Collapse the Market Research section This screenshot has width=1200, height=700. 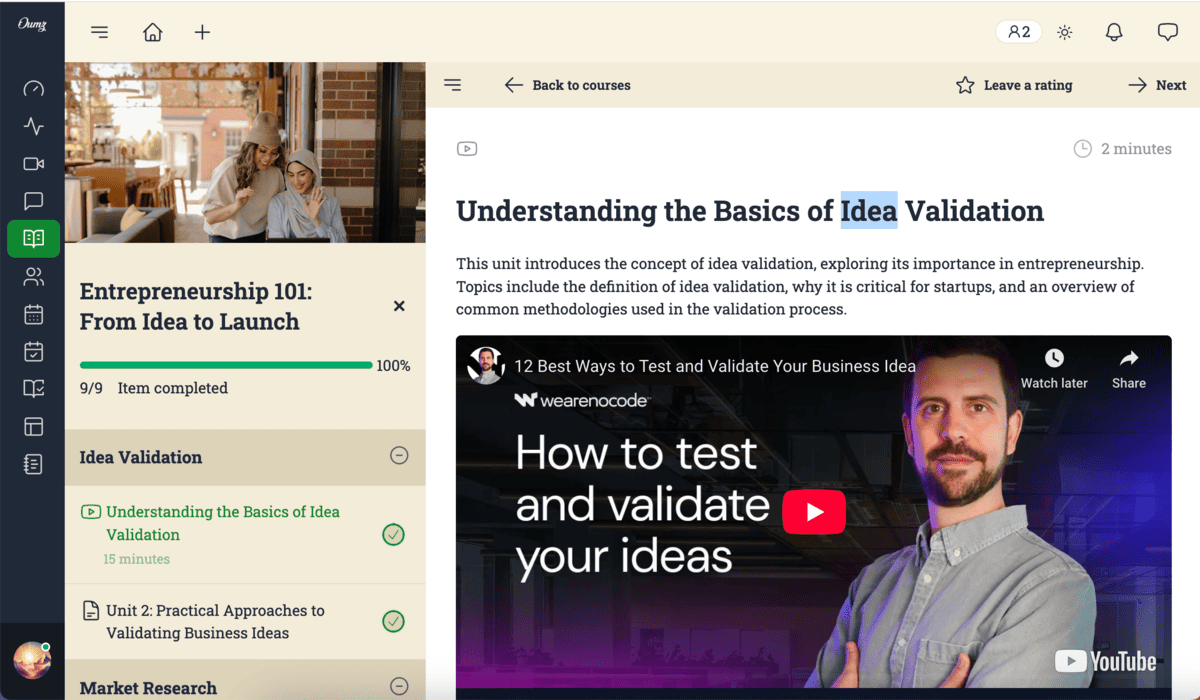click(399, 686)
